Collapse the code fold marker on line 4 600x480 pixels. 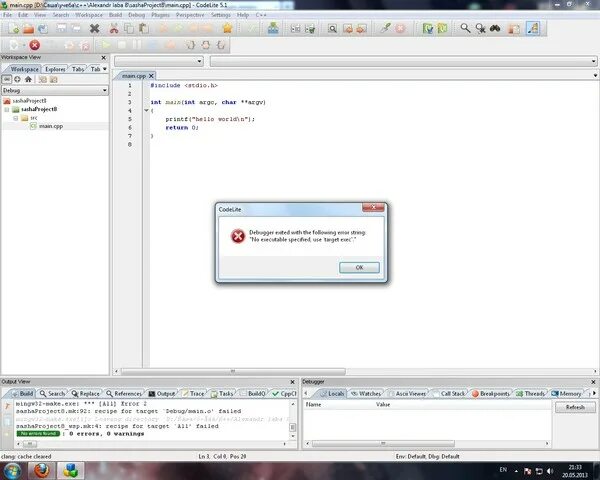tap(146, 110)
